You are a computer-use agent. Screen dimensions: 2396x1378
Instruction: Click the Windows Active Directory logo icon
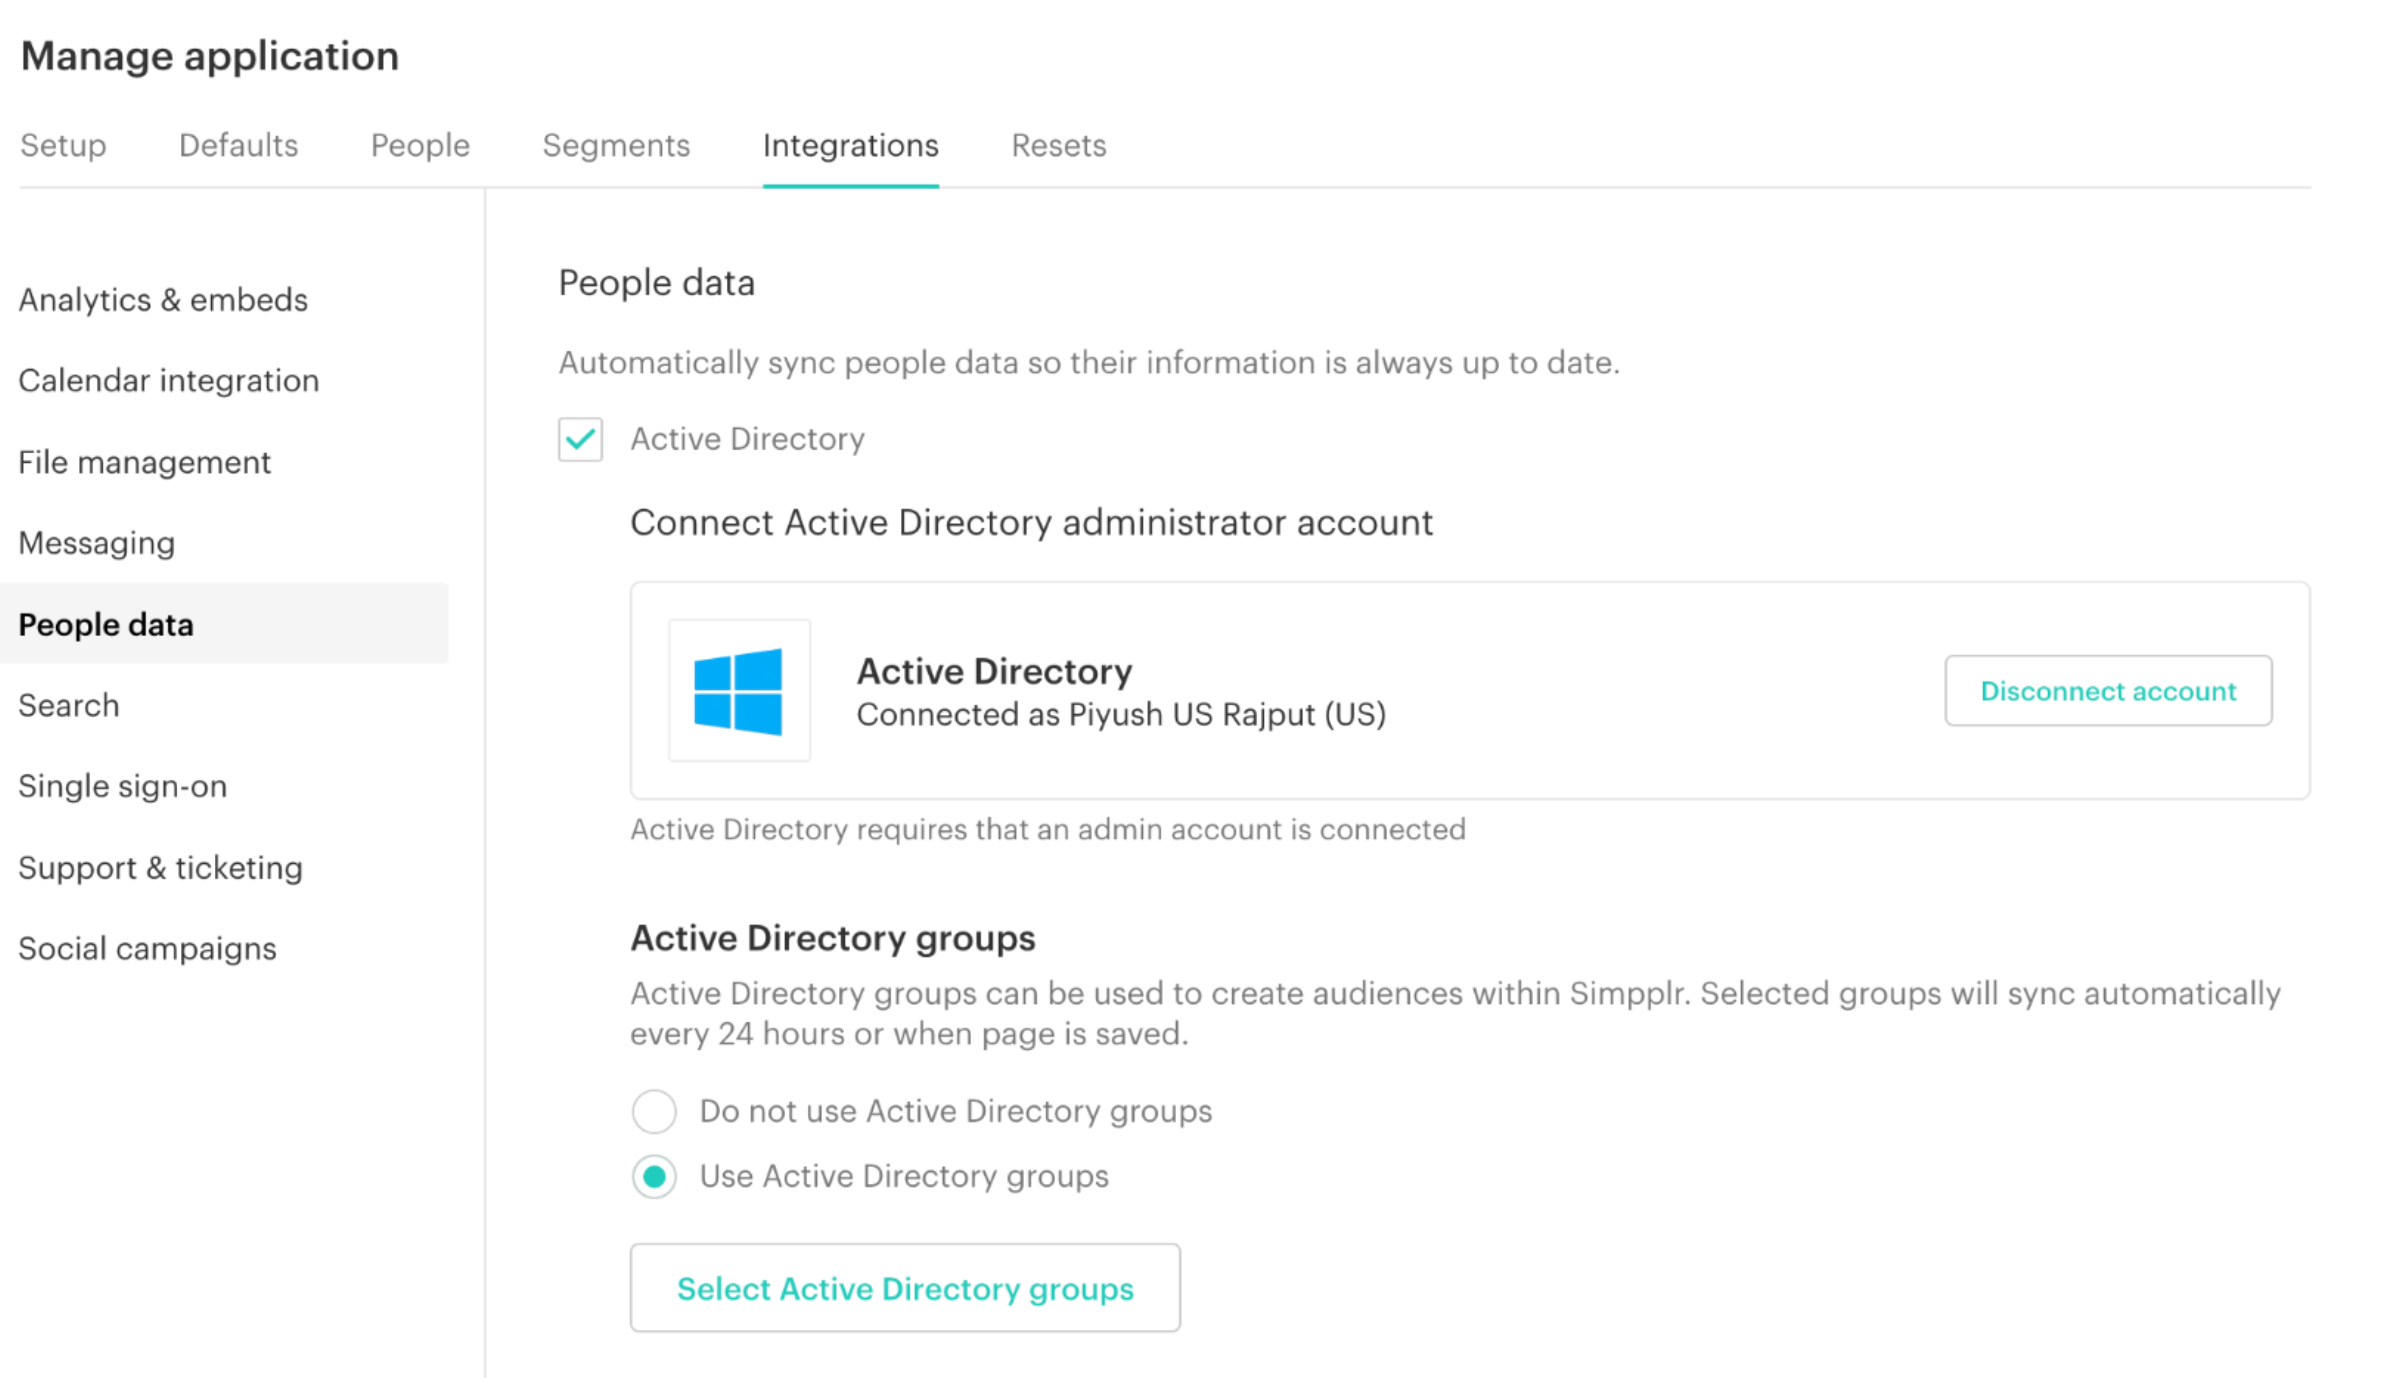point(739,689)
